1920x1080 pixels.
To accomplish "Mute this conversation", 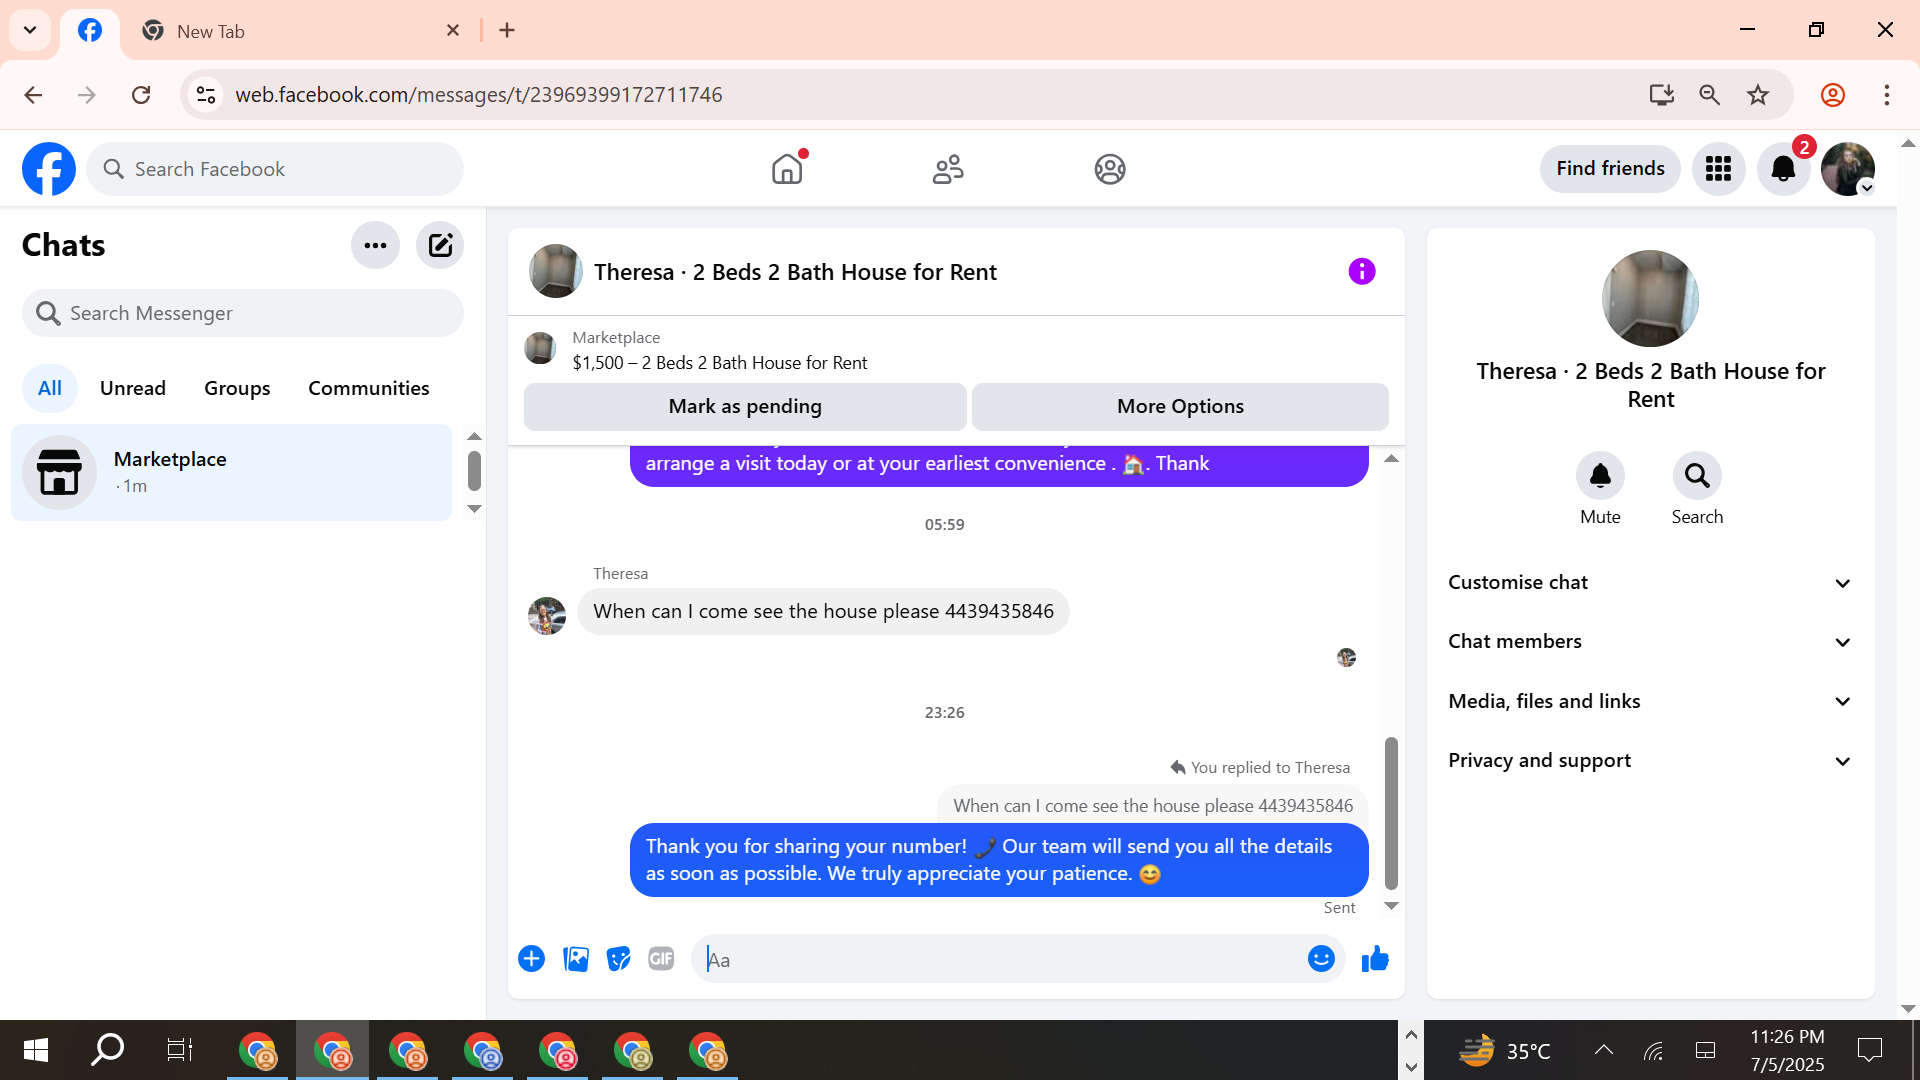I will [x=1600, y=476].
